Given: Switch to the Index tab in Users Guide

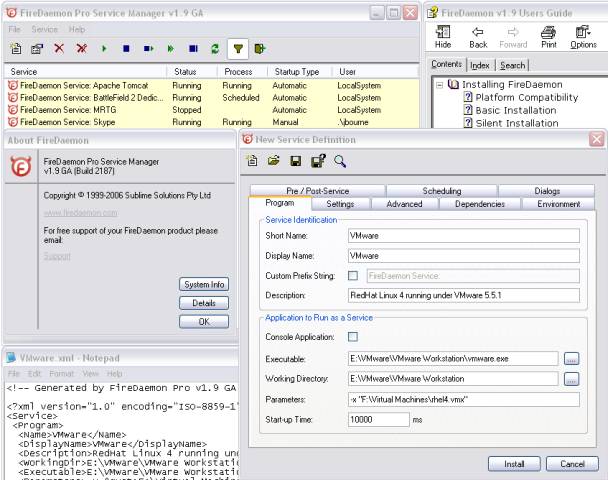Looking at the screenshot, I should point(480,65).
